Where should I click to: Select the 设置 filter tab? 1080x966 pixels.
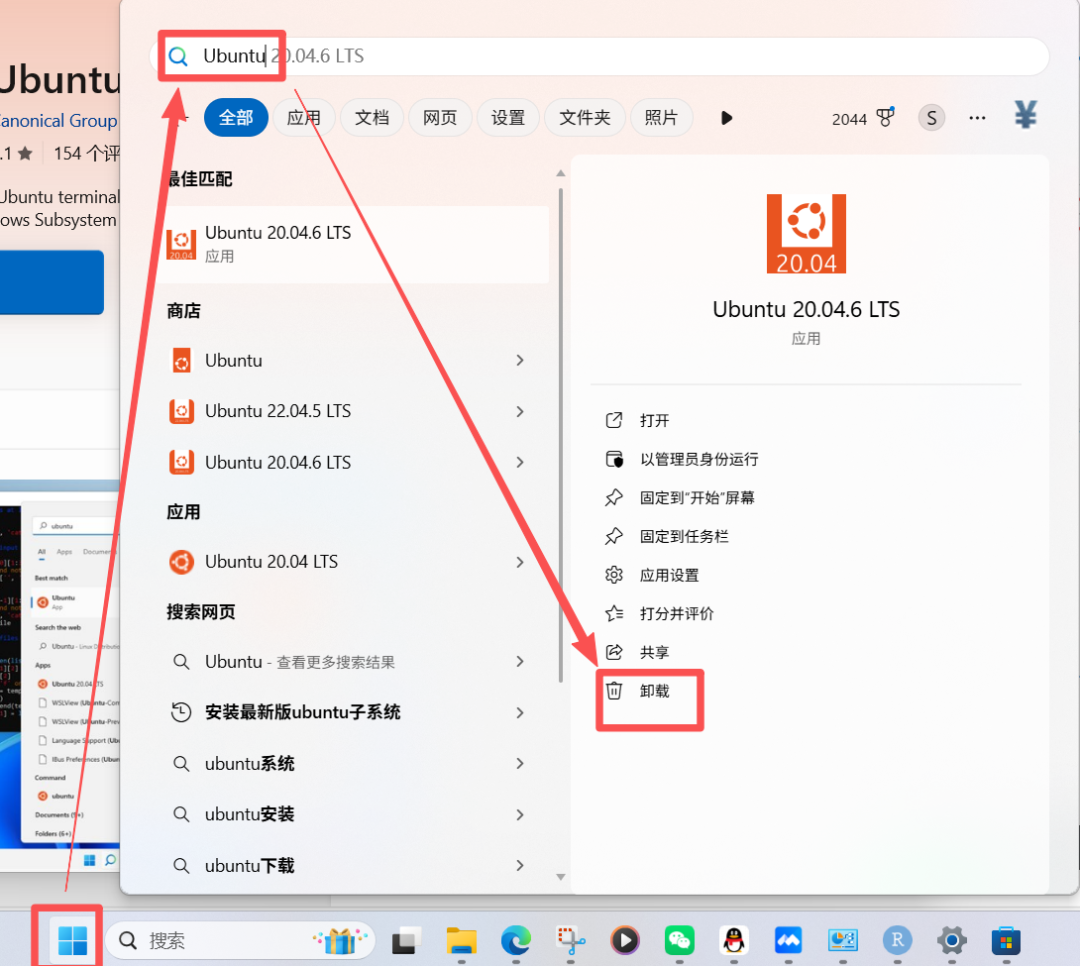508,118
